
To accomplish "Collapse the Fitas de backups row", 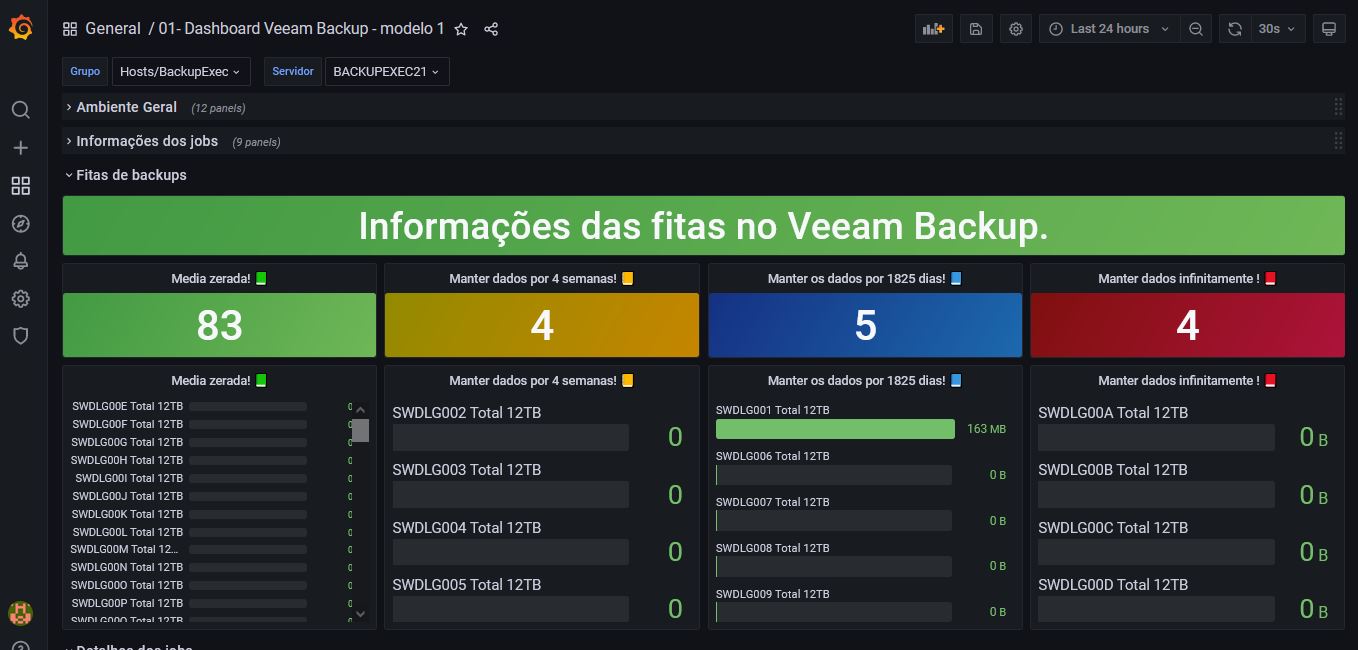I will pos(131,175).
